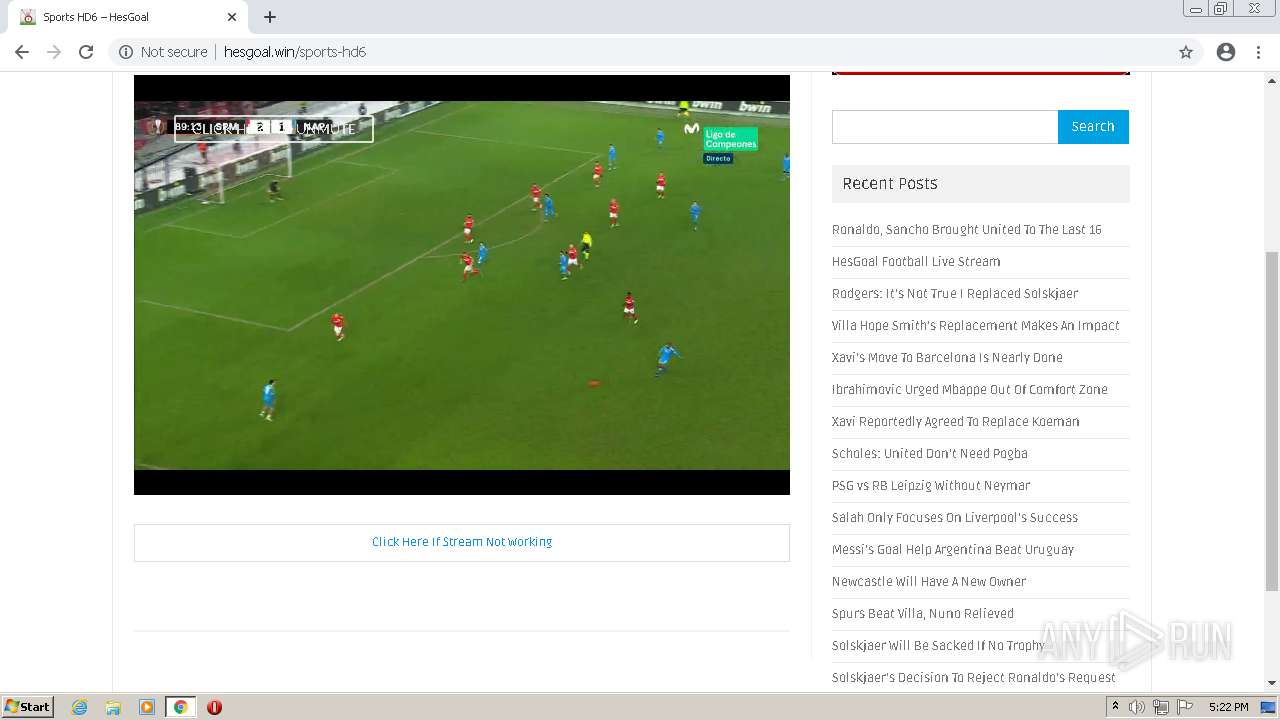Image resolution: width=1280 pixels, height=720 pixels.
Task: Click the page vertical scrollbar thumb
Action: pos(1272,420)
